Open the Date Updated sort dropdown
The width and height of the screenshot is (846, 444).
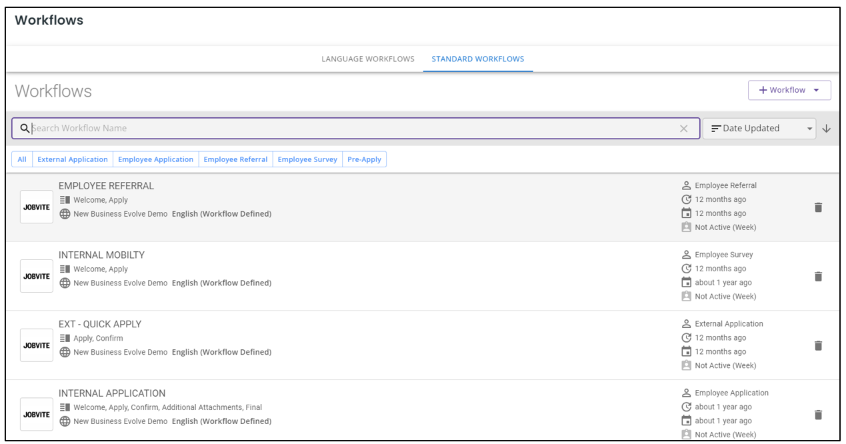(x=759, y=128)
